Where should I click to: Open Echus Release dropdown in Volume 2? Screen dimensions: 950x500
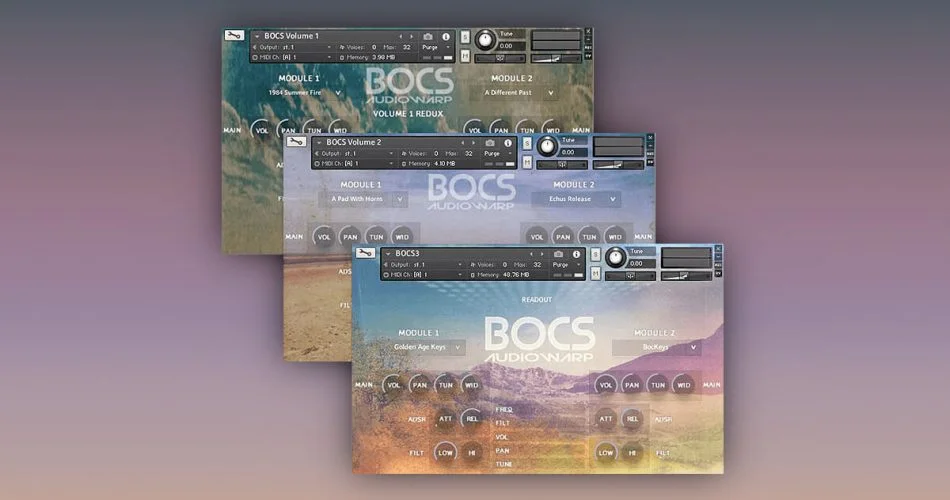576,199
